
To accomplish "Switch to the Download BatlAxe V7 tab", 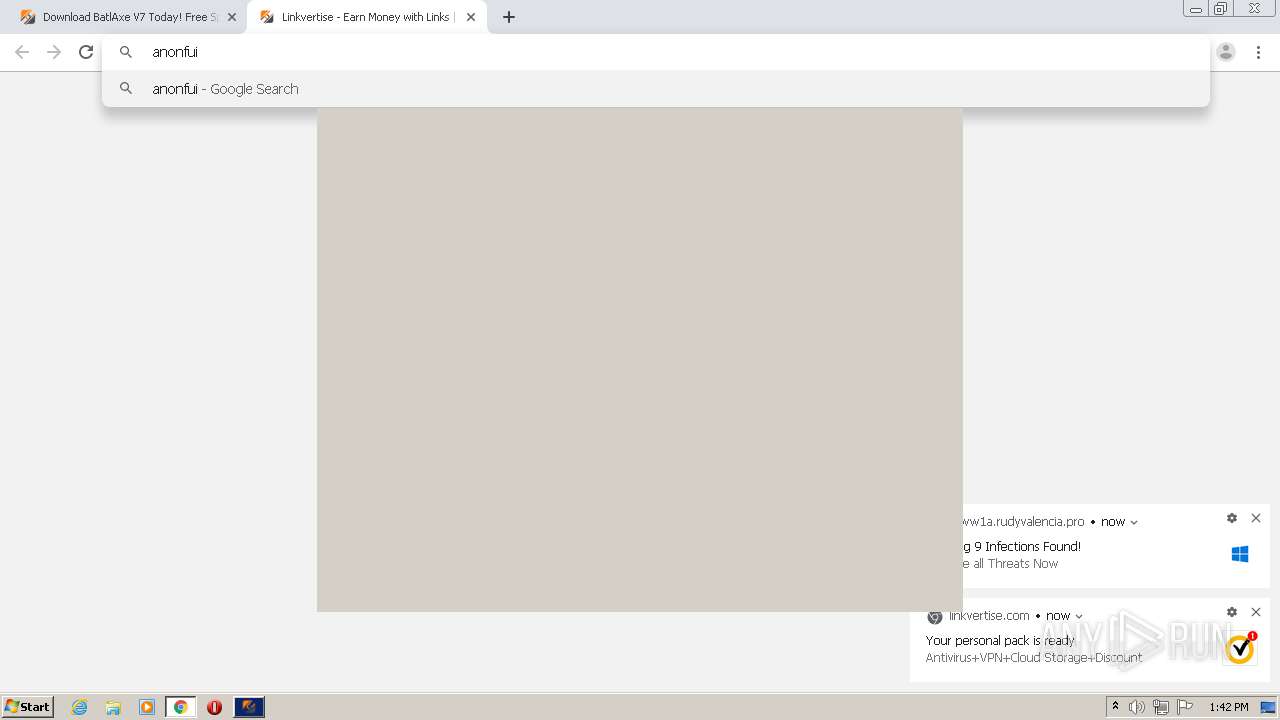I will (123, 17).
